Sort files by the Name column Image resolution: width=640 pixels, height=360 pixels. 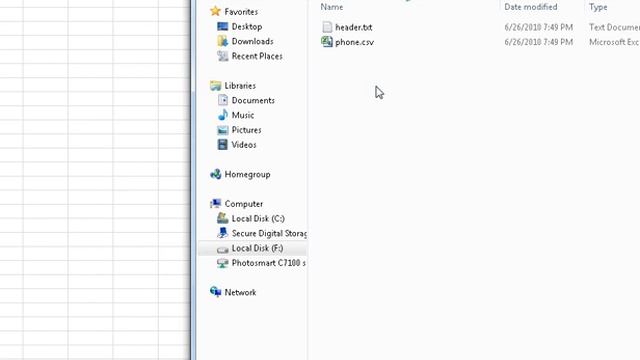[331, 7]
